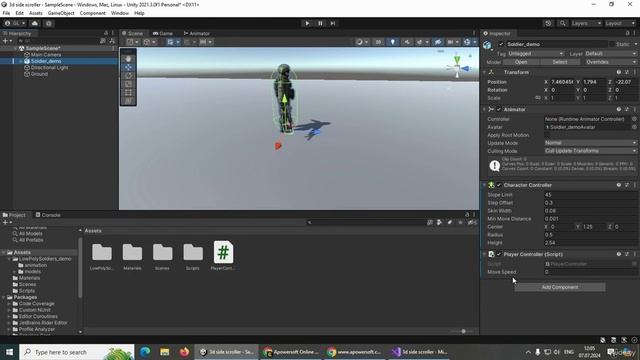
Task: Switch to the Console tab
Action: coord(48,215)
